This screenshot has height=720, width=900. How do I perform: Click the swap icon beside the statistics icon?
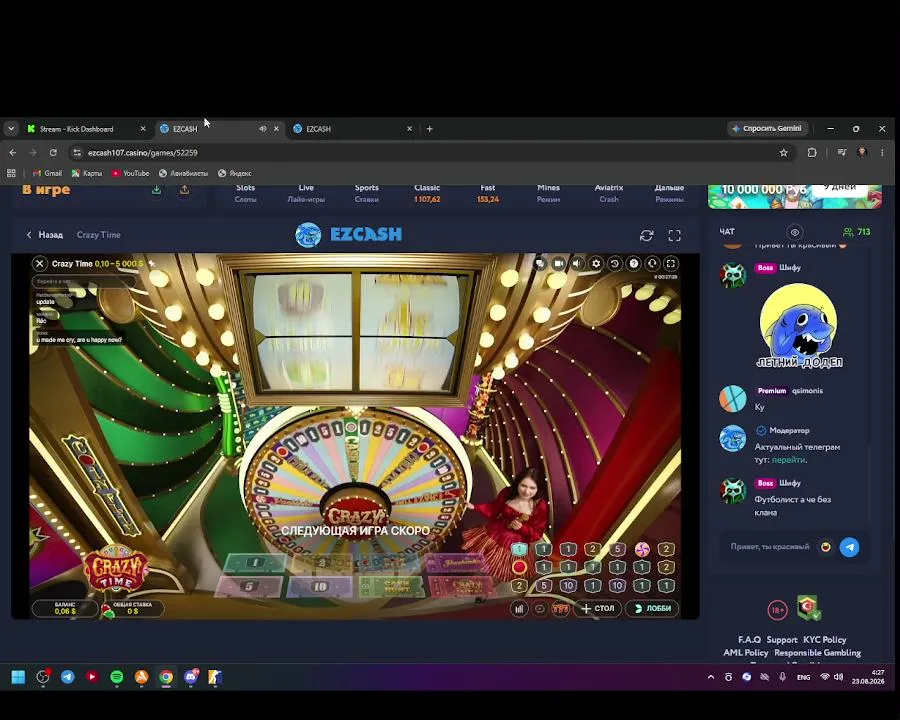click(x=540, y=609)
